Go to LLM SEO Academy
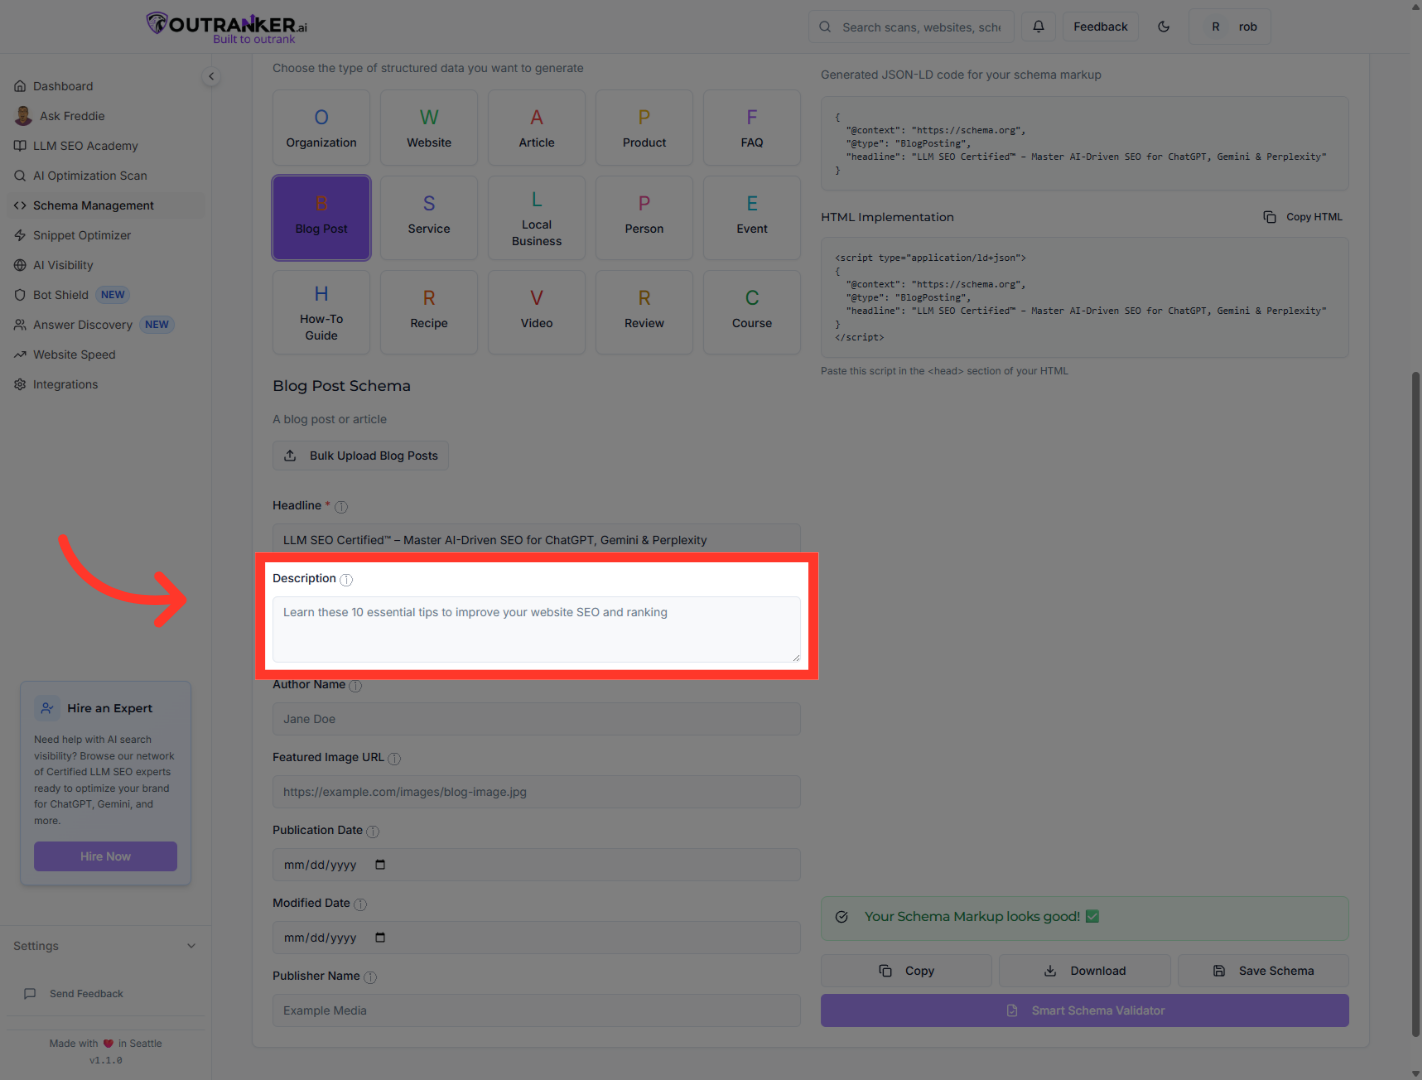 click(x=105, y=146)
